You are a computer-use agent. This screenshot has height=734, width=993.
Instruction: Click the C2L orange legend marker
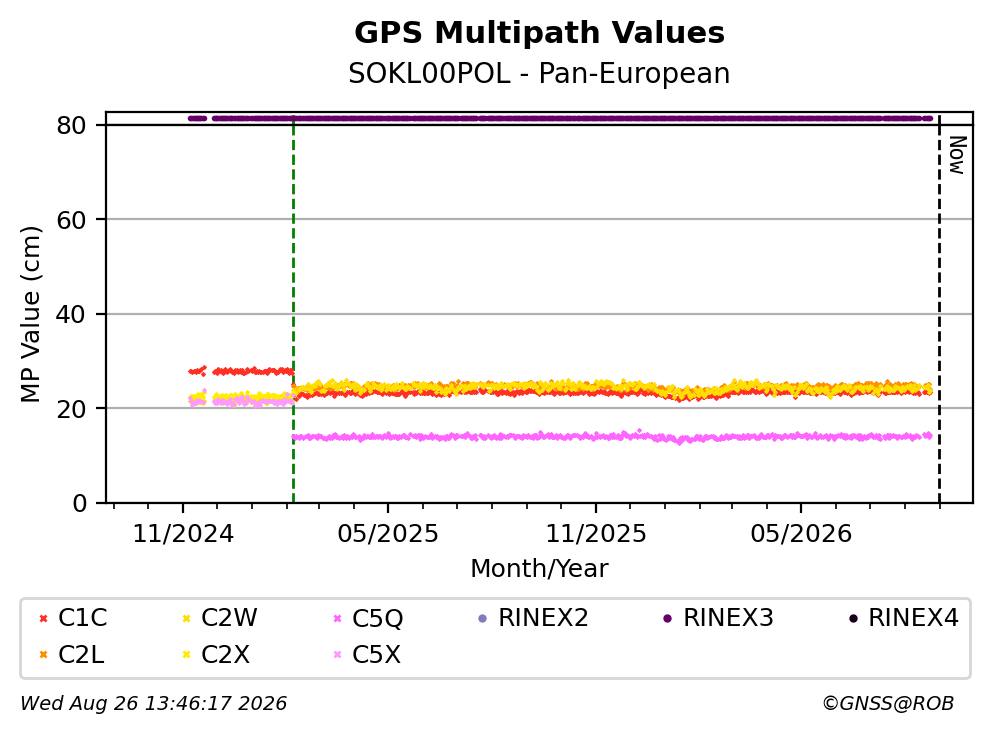[x=43, y=655]
